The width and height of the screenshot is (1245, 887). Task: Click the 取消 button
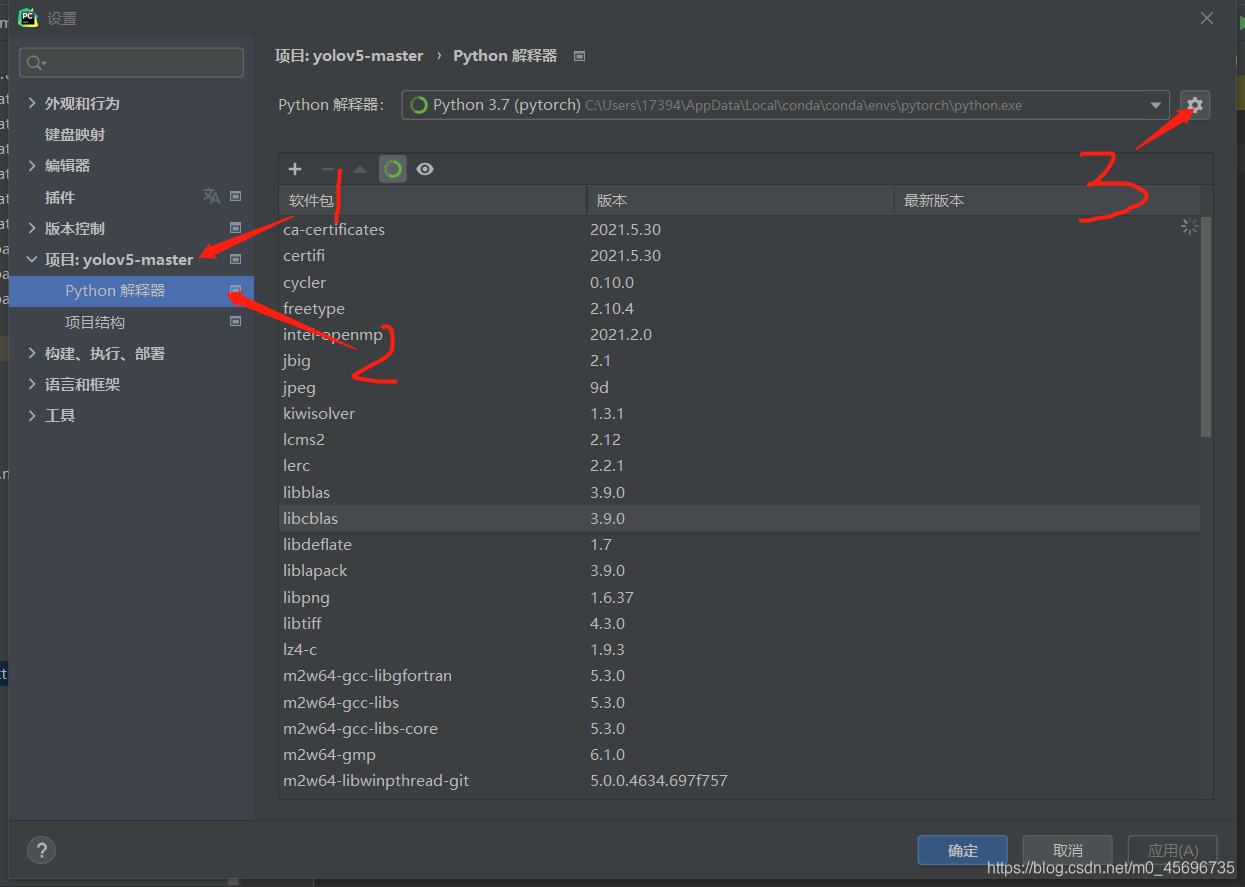(x=1067, y=850)
